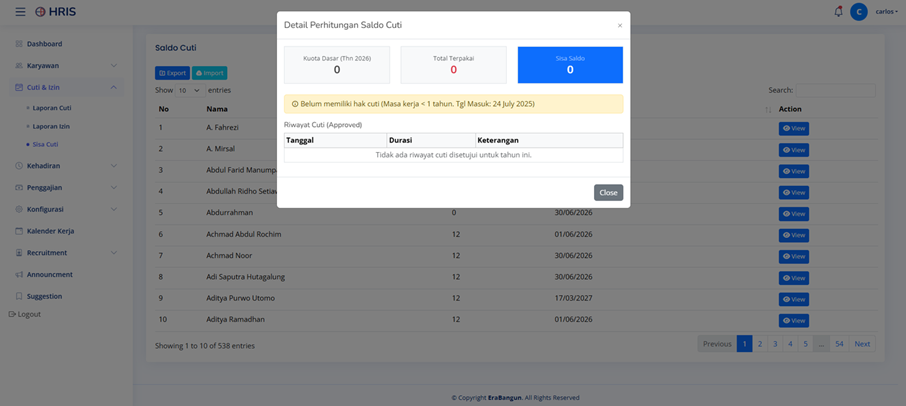Click the Nama column header

pos(217,109)
